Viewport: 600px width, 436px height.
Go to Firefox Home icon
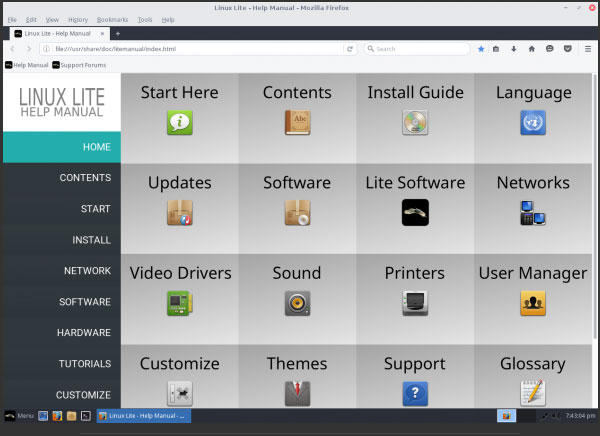point(532,49)
